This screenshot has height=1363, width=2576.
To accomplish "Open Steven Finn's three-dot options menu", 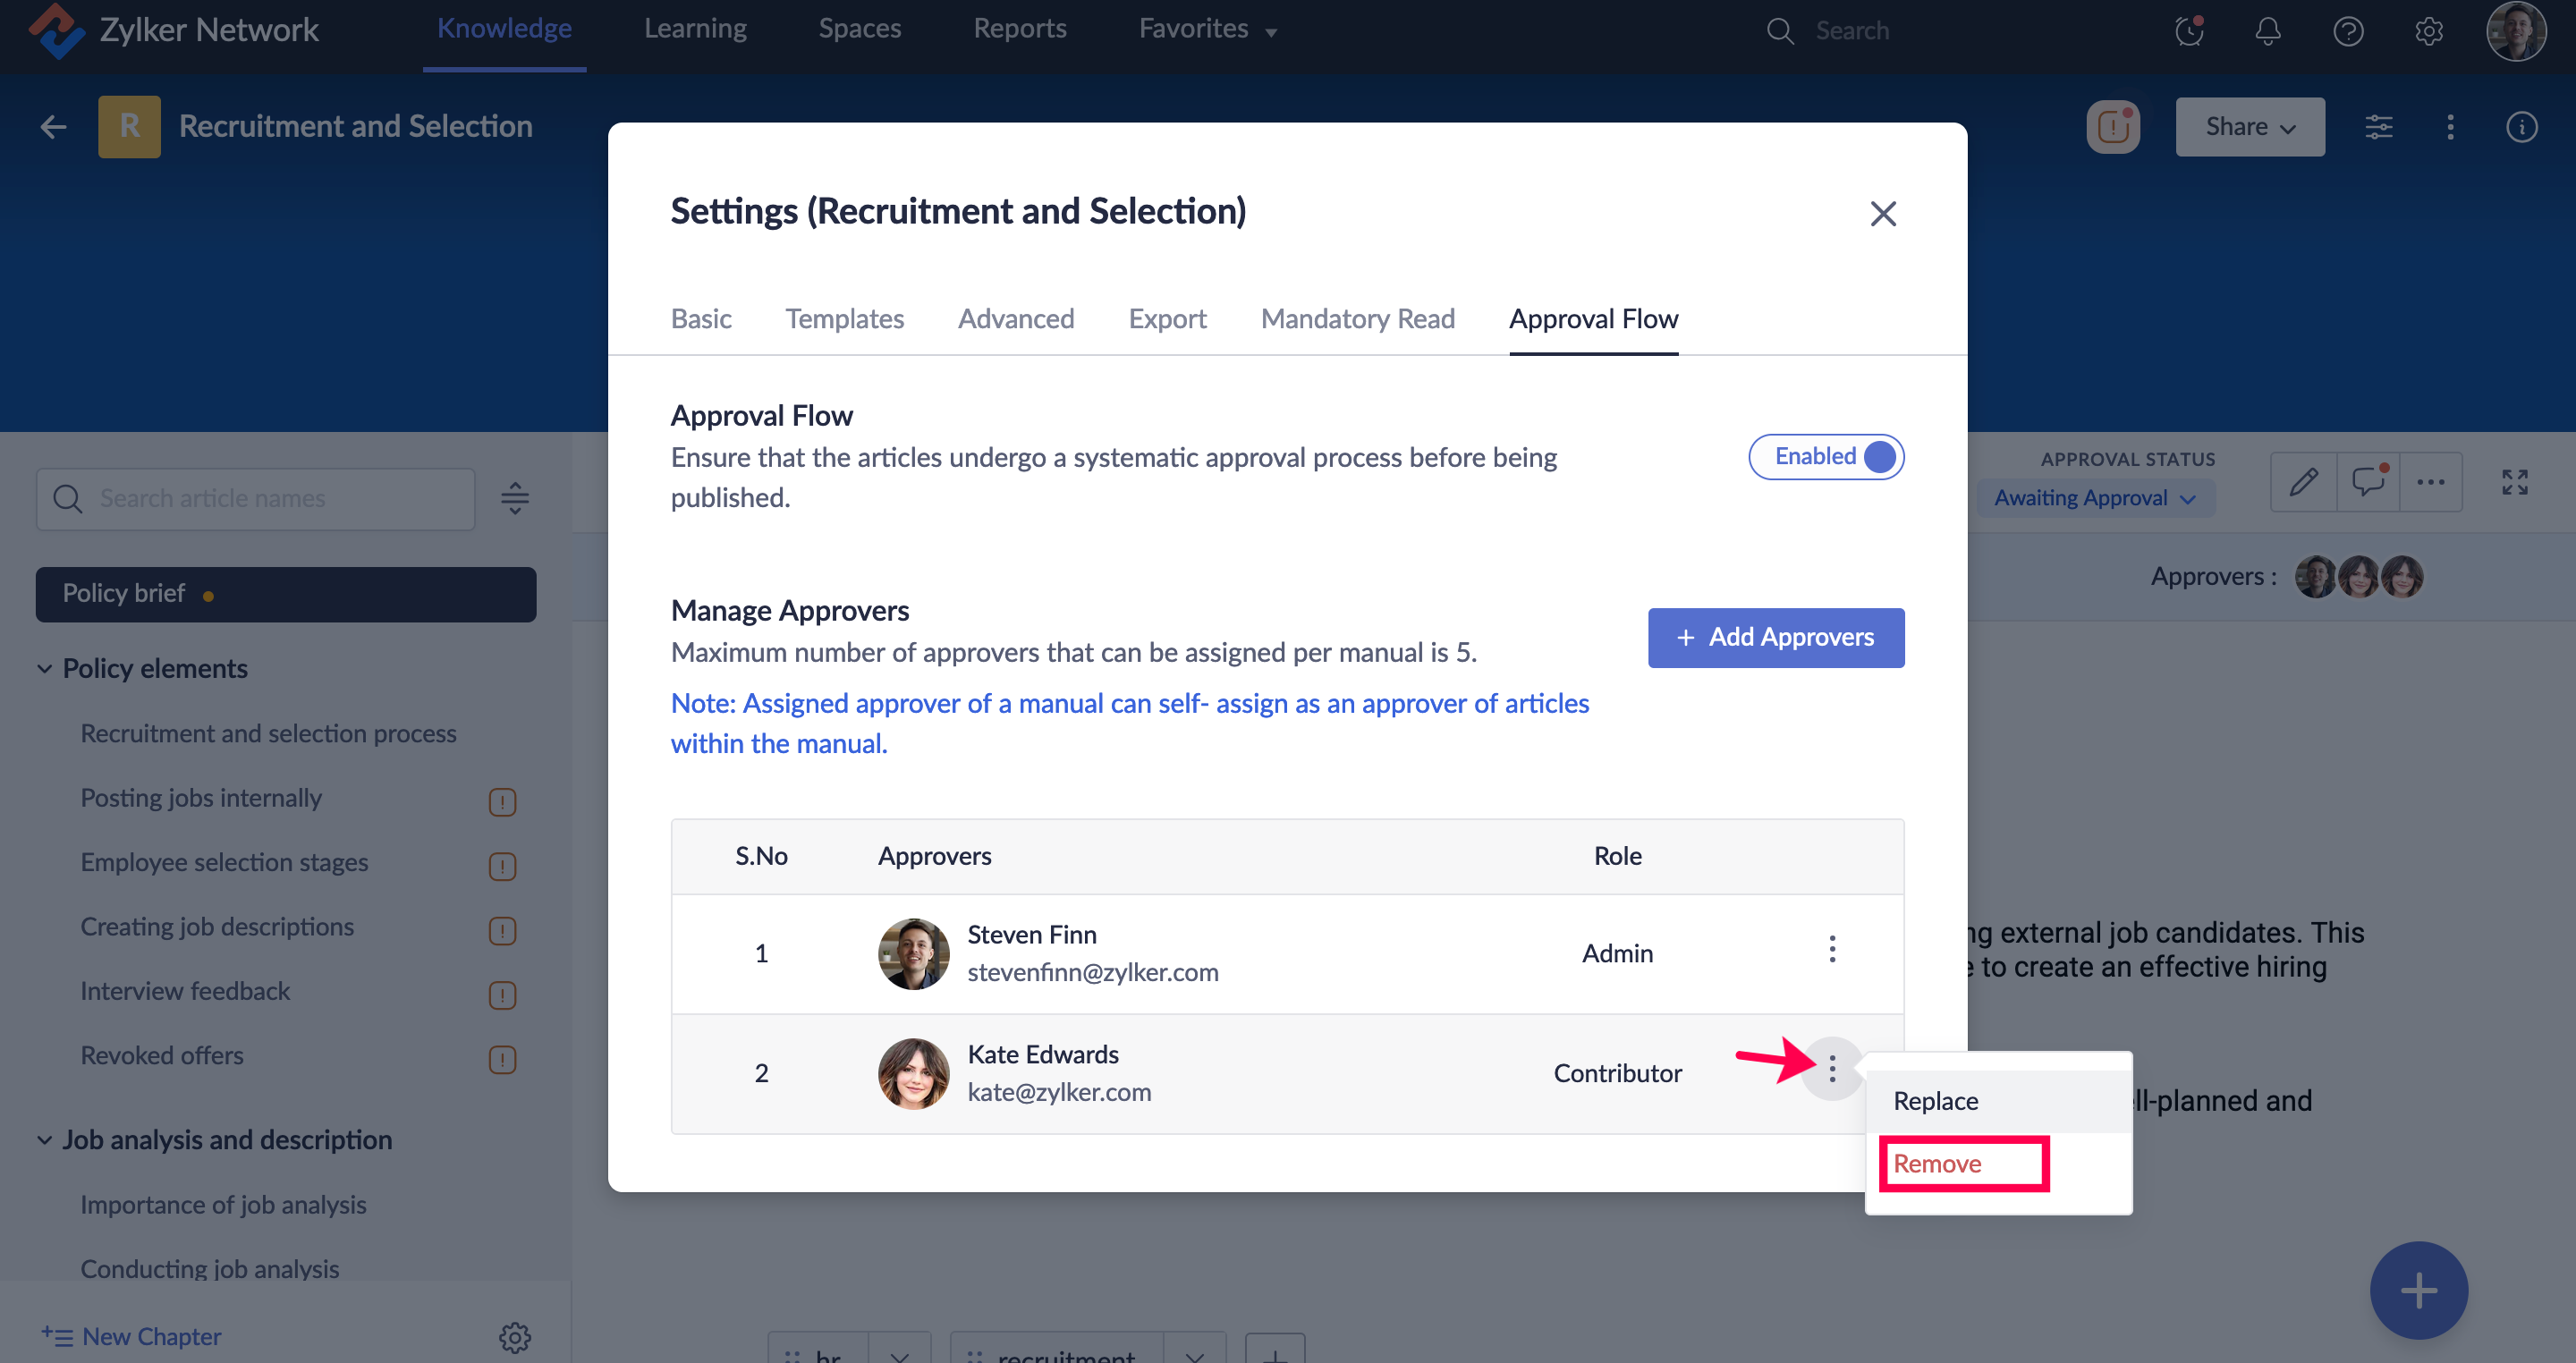I will (1831, 949).
